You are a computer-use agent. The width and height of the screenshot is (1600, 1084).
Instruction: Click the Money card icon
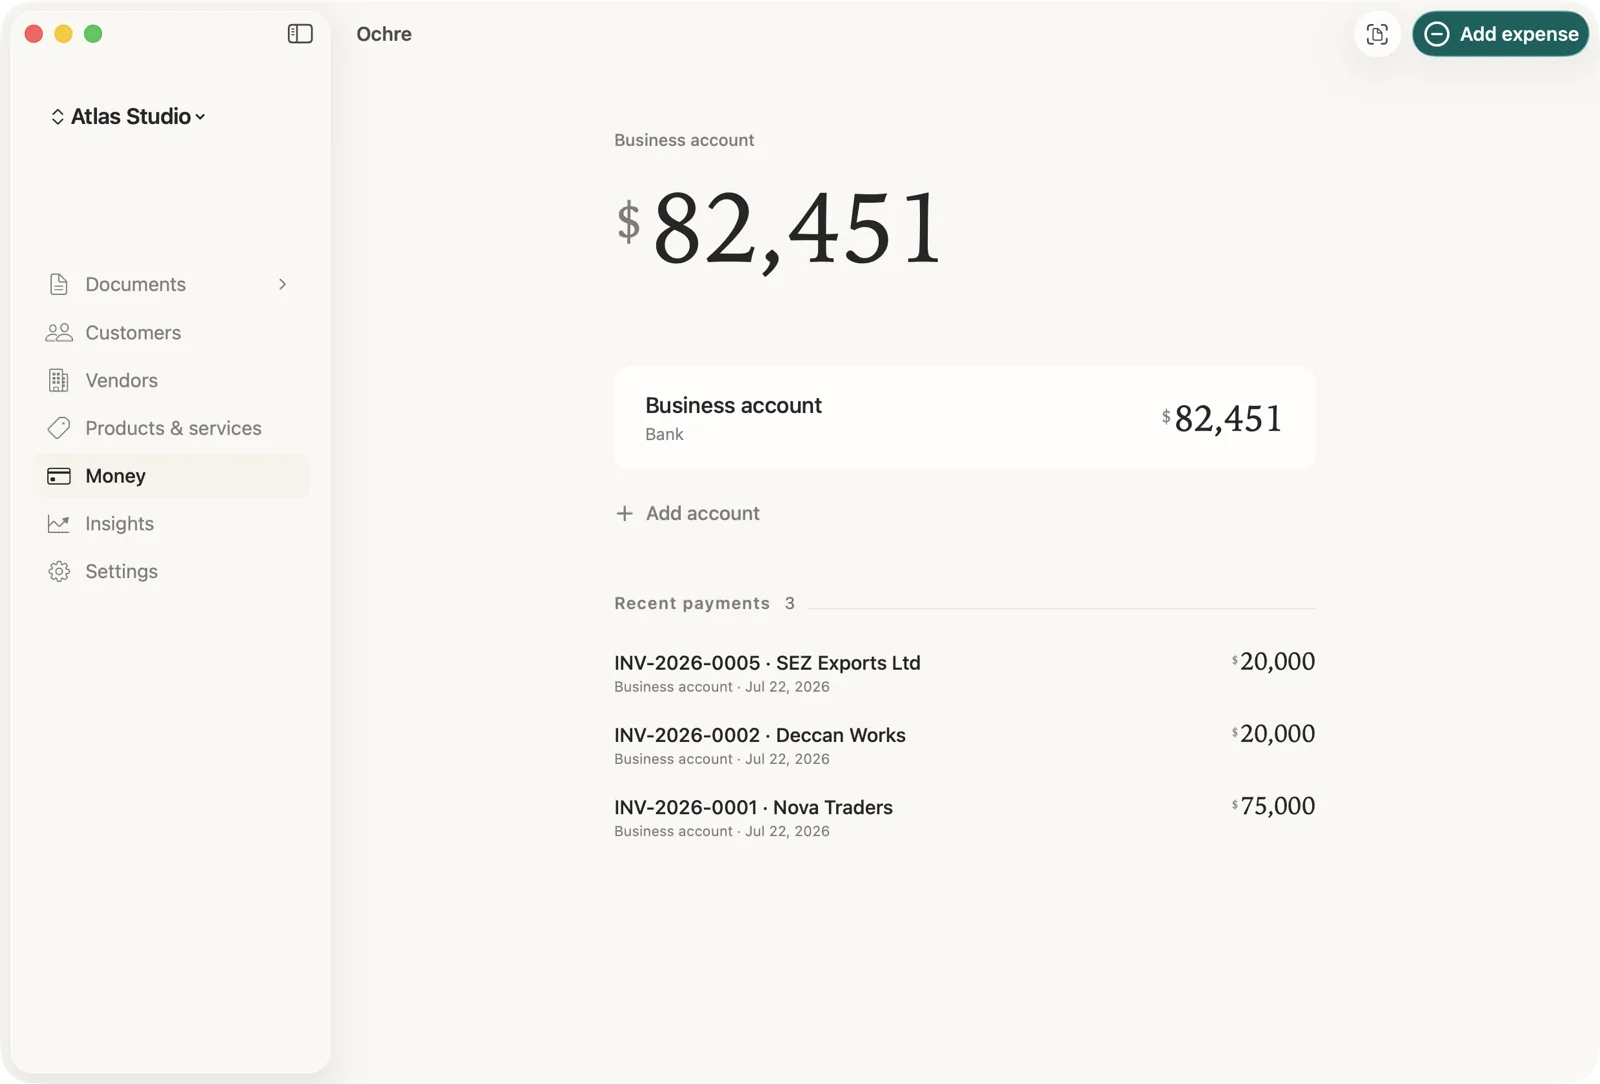pos(59,476)
